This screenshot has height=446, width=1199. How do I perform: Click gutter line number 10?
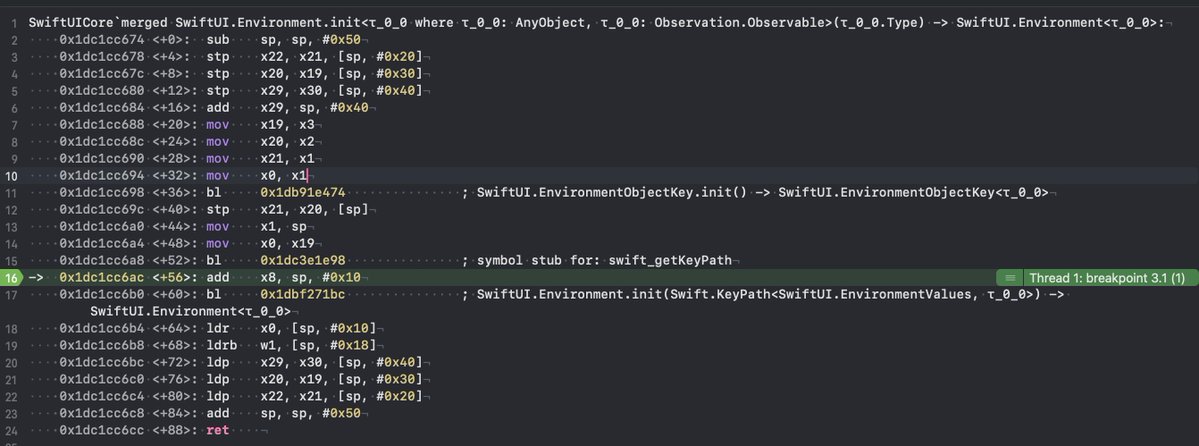coord(13,176)
